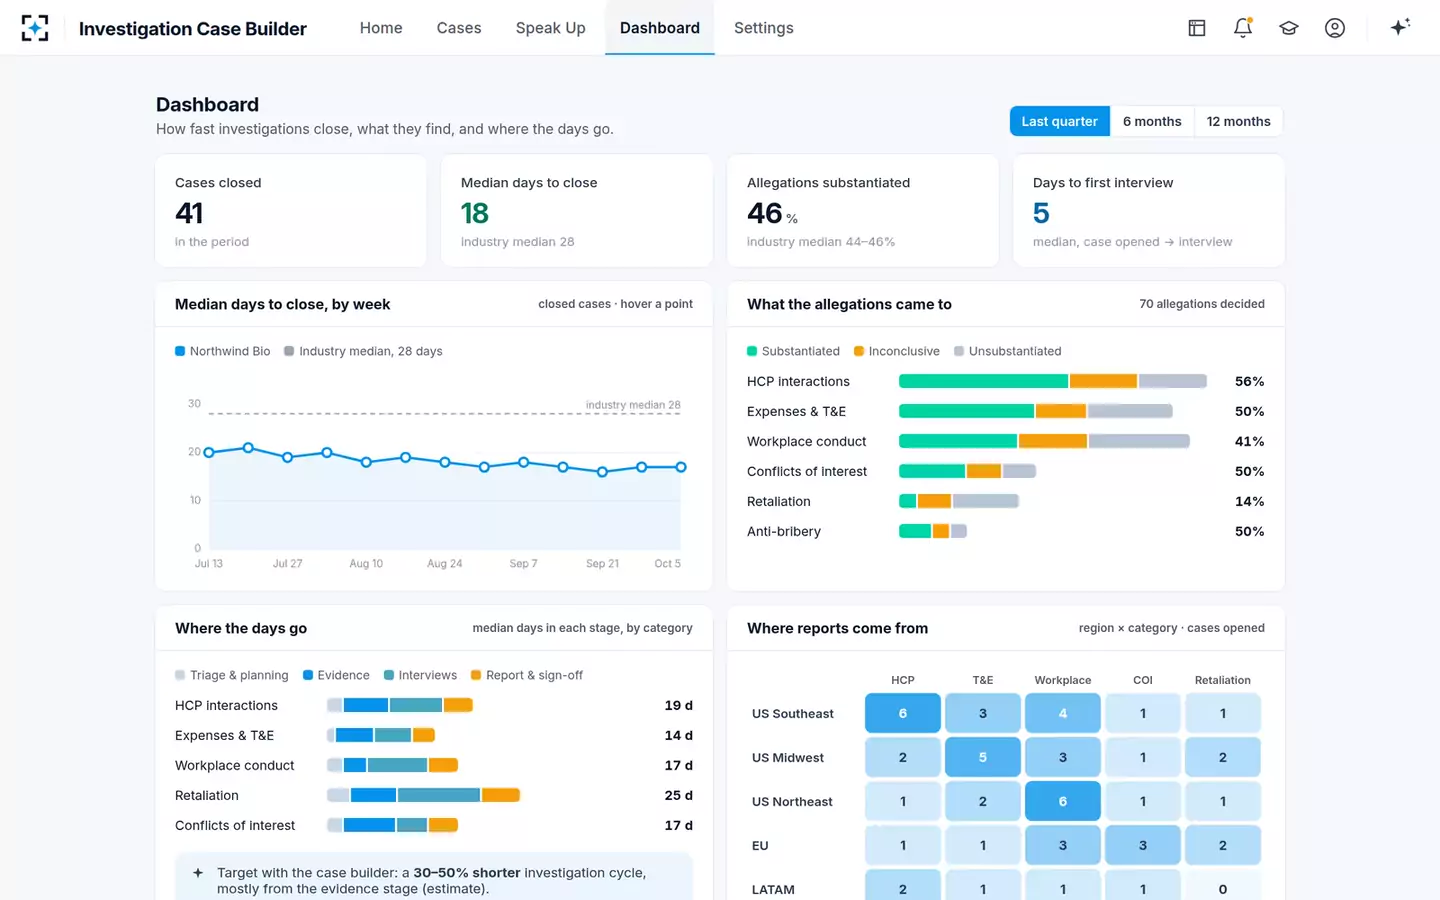This screenshot has width=1440, height=900.
Task: Click the Inconclusive legend marker
Action: click(x=859, y=351)
